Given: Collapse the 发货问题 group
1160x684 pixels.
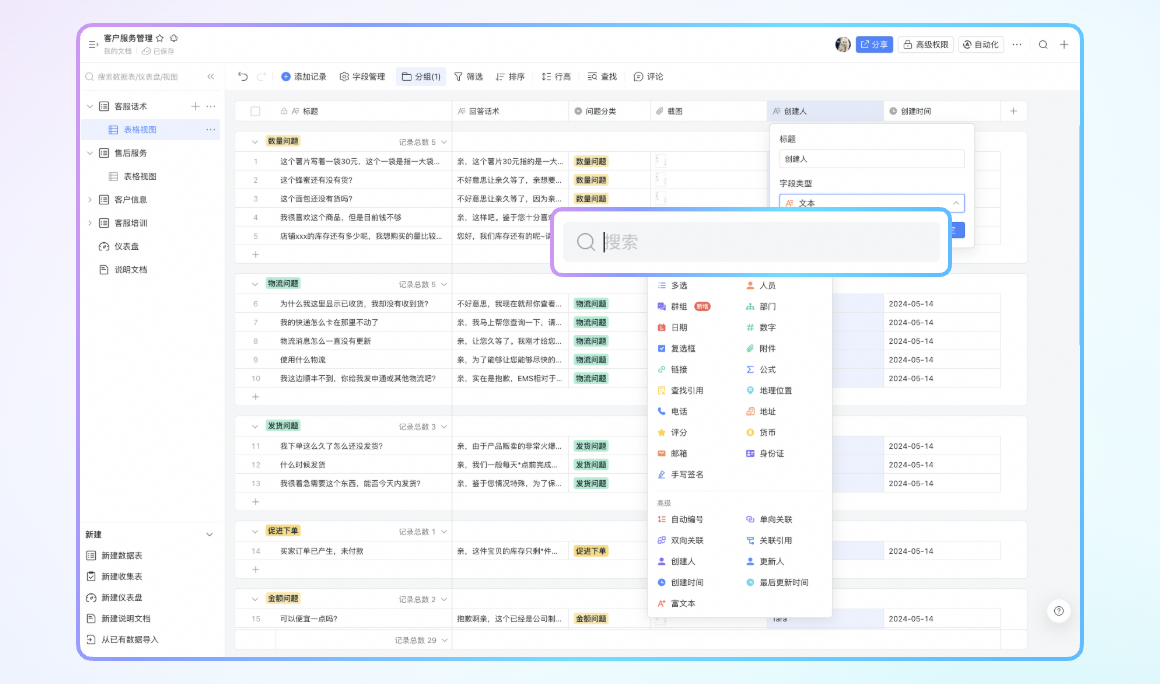Looking at the screenshot, I should click(255, 426).
